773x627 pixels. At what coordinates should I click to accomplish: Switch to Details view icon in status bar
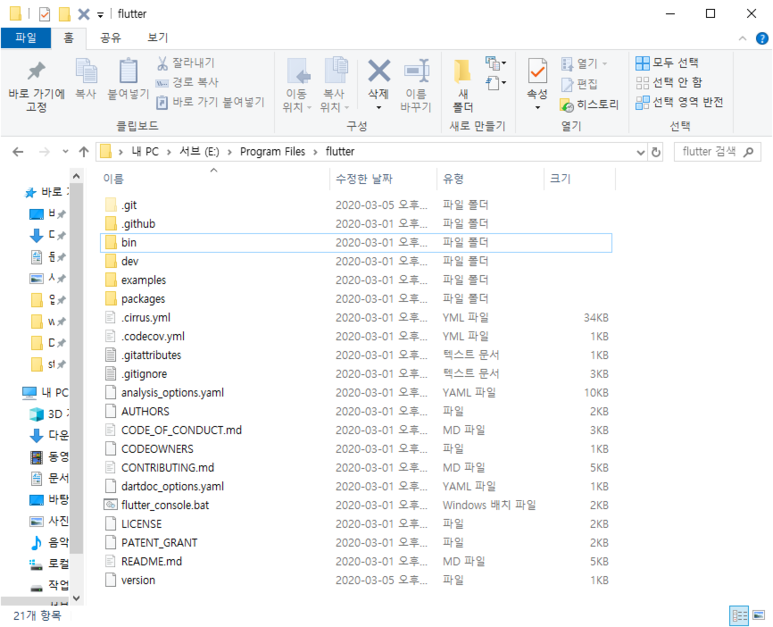pyautogui.click(x=739, y=615)
